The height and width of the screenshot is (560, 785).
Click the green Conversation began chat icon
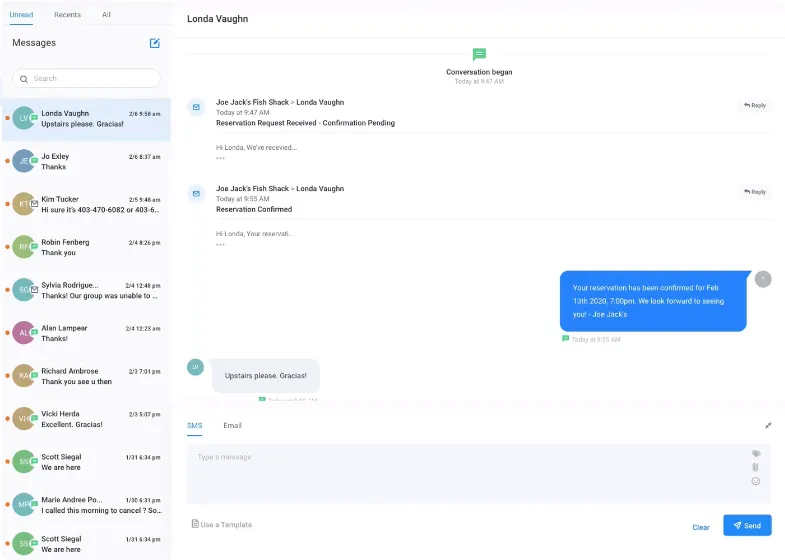tap(479, 54)
